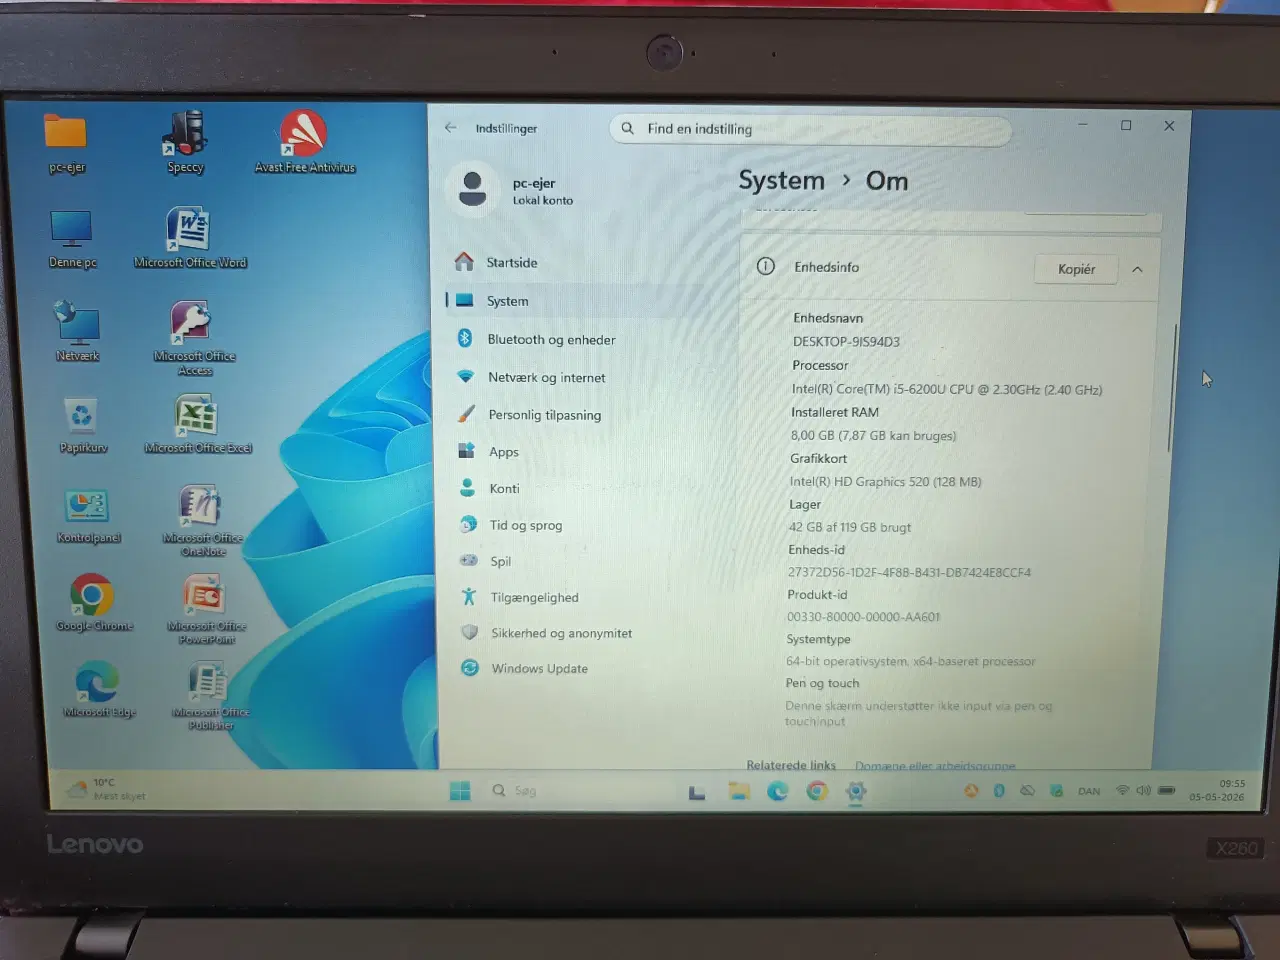Click the 64-bit operativsystem system type text
Viewport: 1280px width, 960px height.
(x=910, y=661)
